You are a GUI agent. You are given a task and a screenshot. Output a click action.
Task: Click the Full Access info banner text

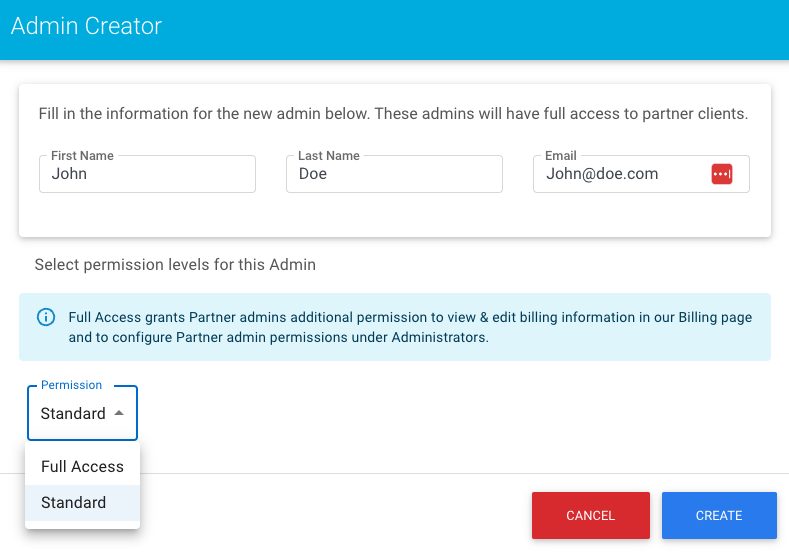(410, 327)
